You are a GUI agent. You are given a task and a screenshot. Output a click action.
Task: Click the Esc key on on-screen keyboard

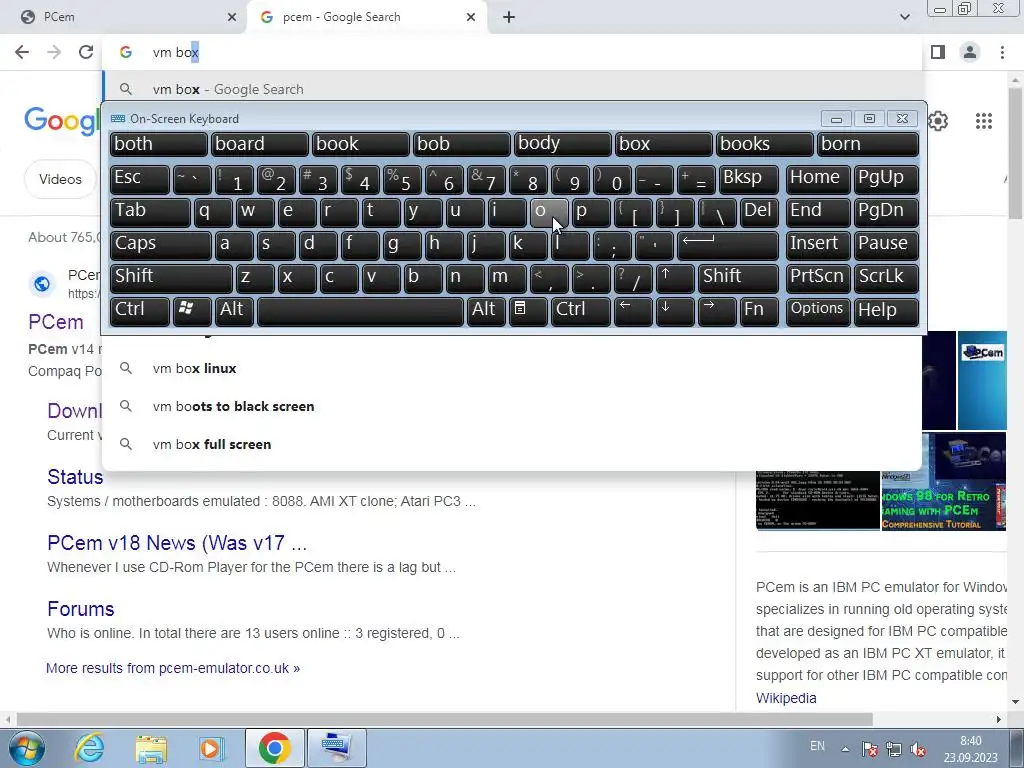[140, 179]
